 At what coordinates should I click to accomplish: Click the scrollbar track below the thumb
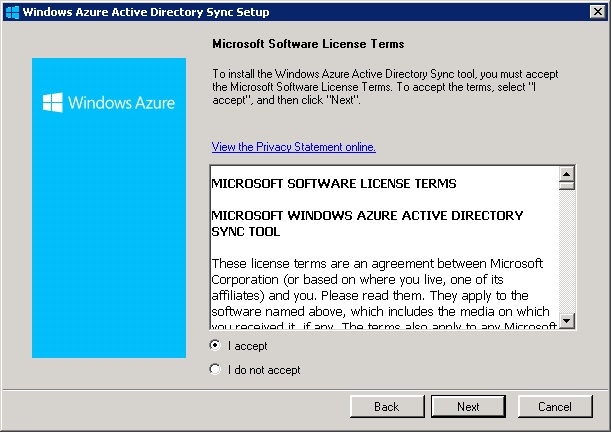point(566,252)
